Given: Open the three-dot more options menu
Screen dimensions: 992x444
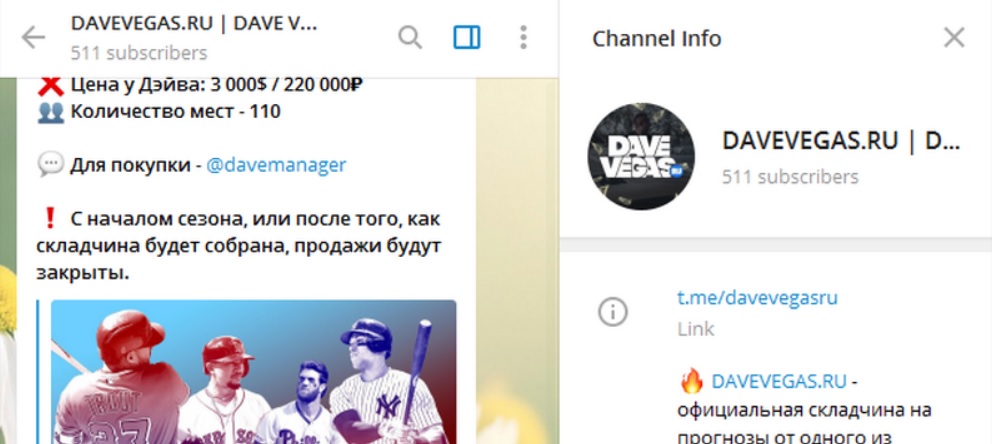Looking at the screenshot, I should coord(523,38).
